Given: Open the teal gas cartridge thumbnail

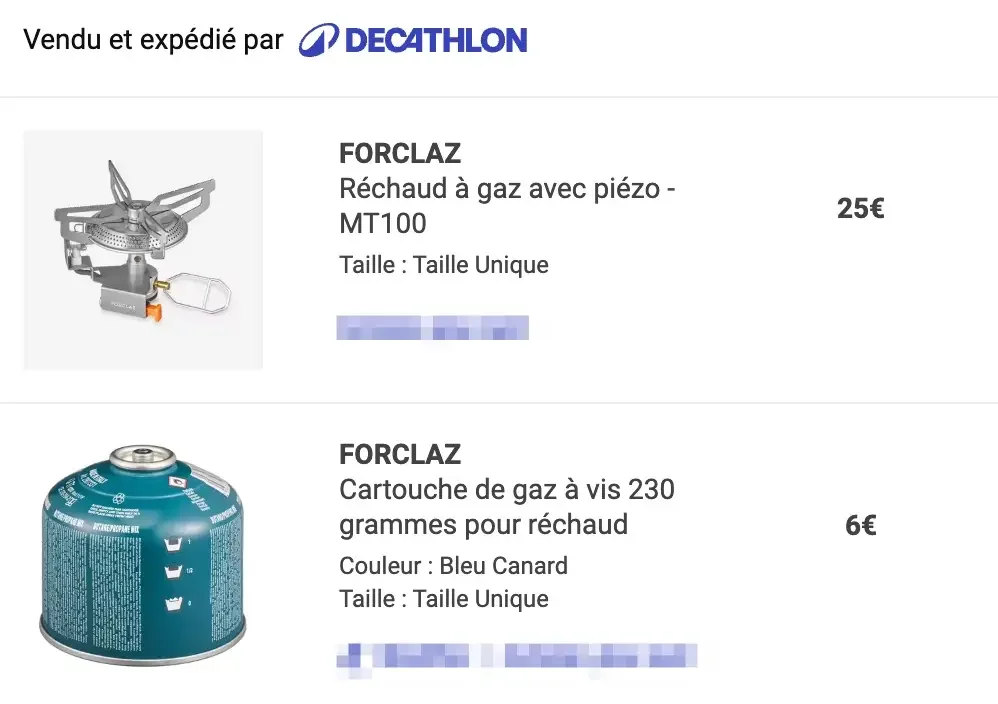Looking at the screenshot, I should click(x=143, y=555).
